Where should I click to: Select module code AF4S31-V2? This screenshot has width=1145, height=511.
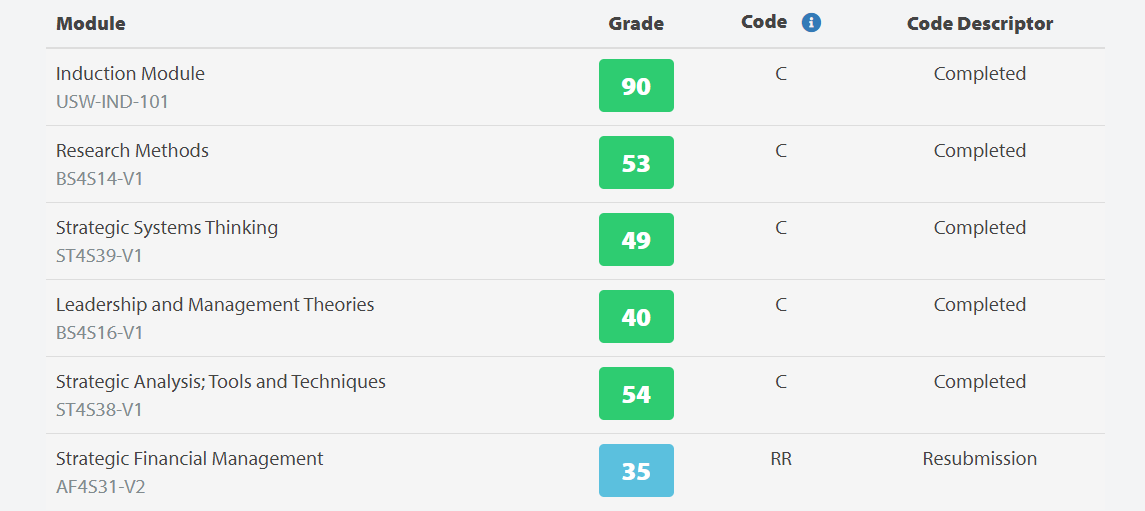pyautogui.click(x=101, y=486)
